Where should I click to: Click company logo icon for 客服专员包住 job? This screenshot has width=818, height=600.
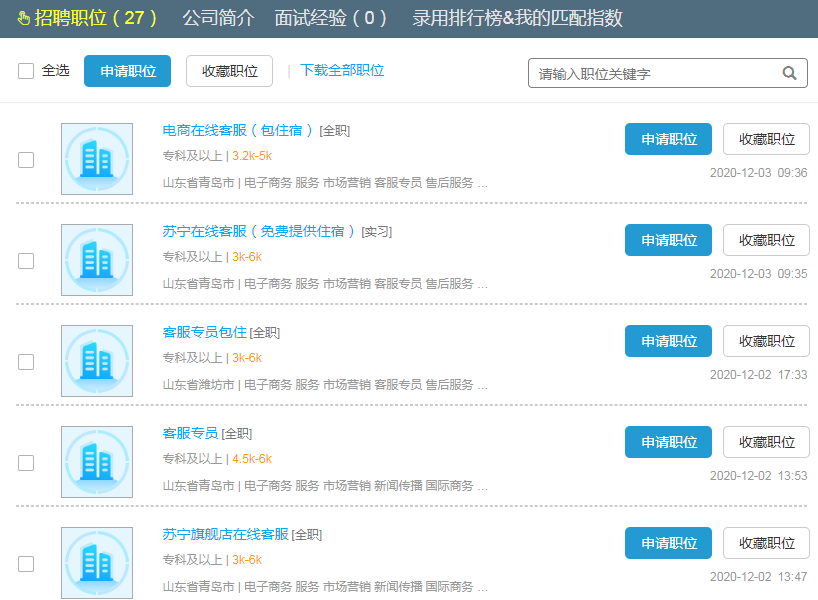tap(96, 361)
